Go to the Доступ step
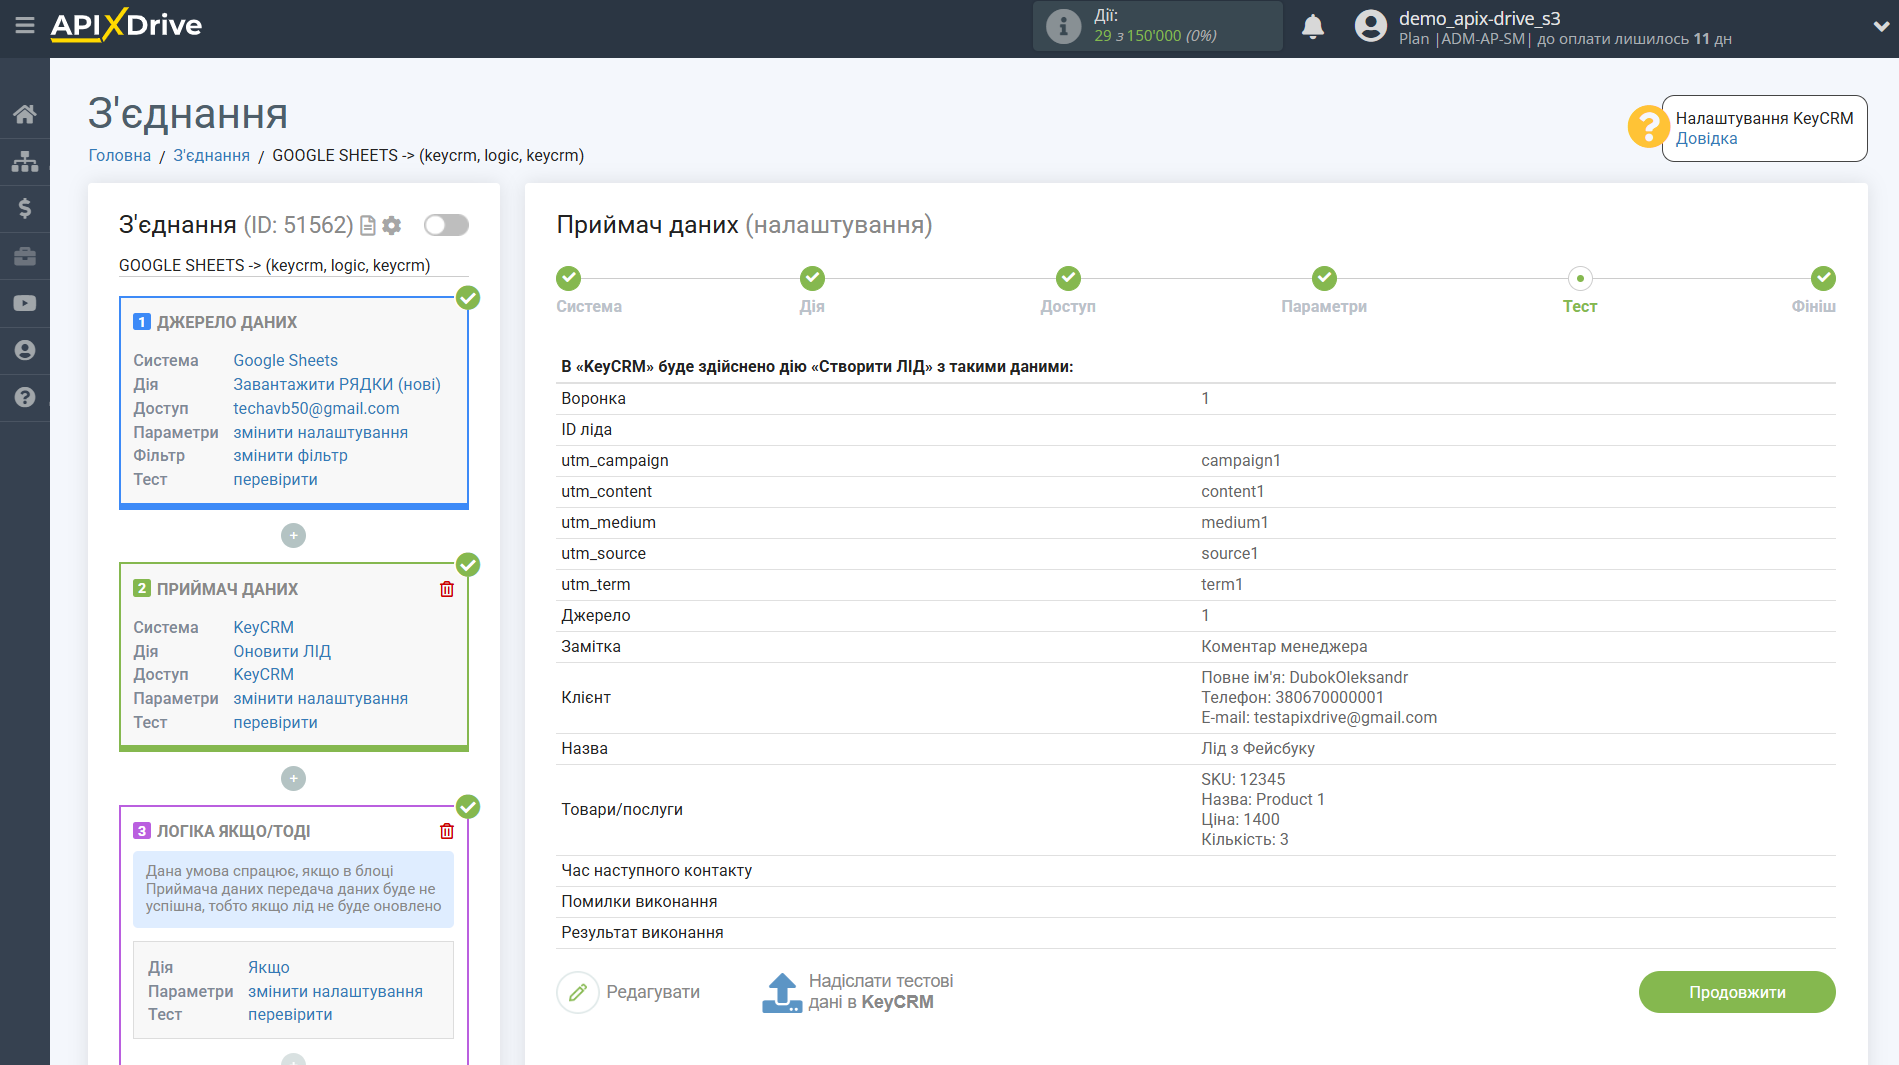The height and width of the screenshot is (1065, 1899). 1068,278
